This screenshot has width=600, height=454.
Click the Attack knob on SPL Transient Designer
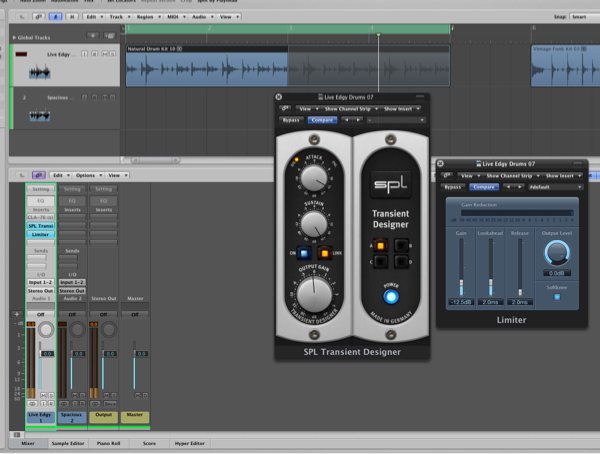click(314, 178)
